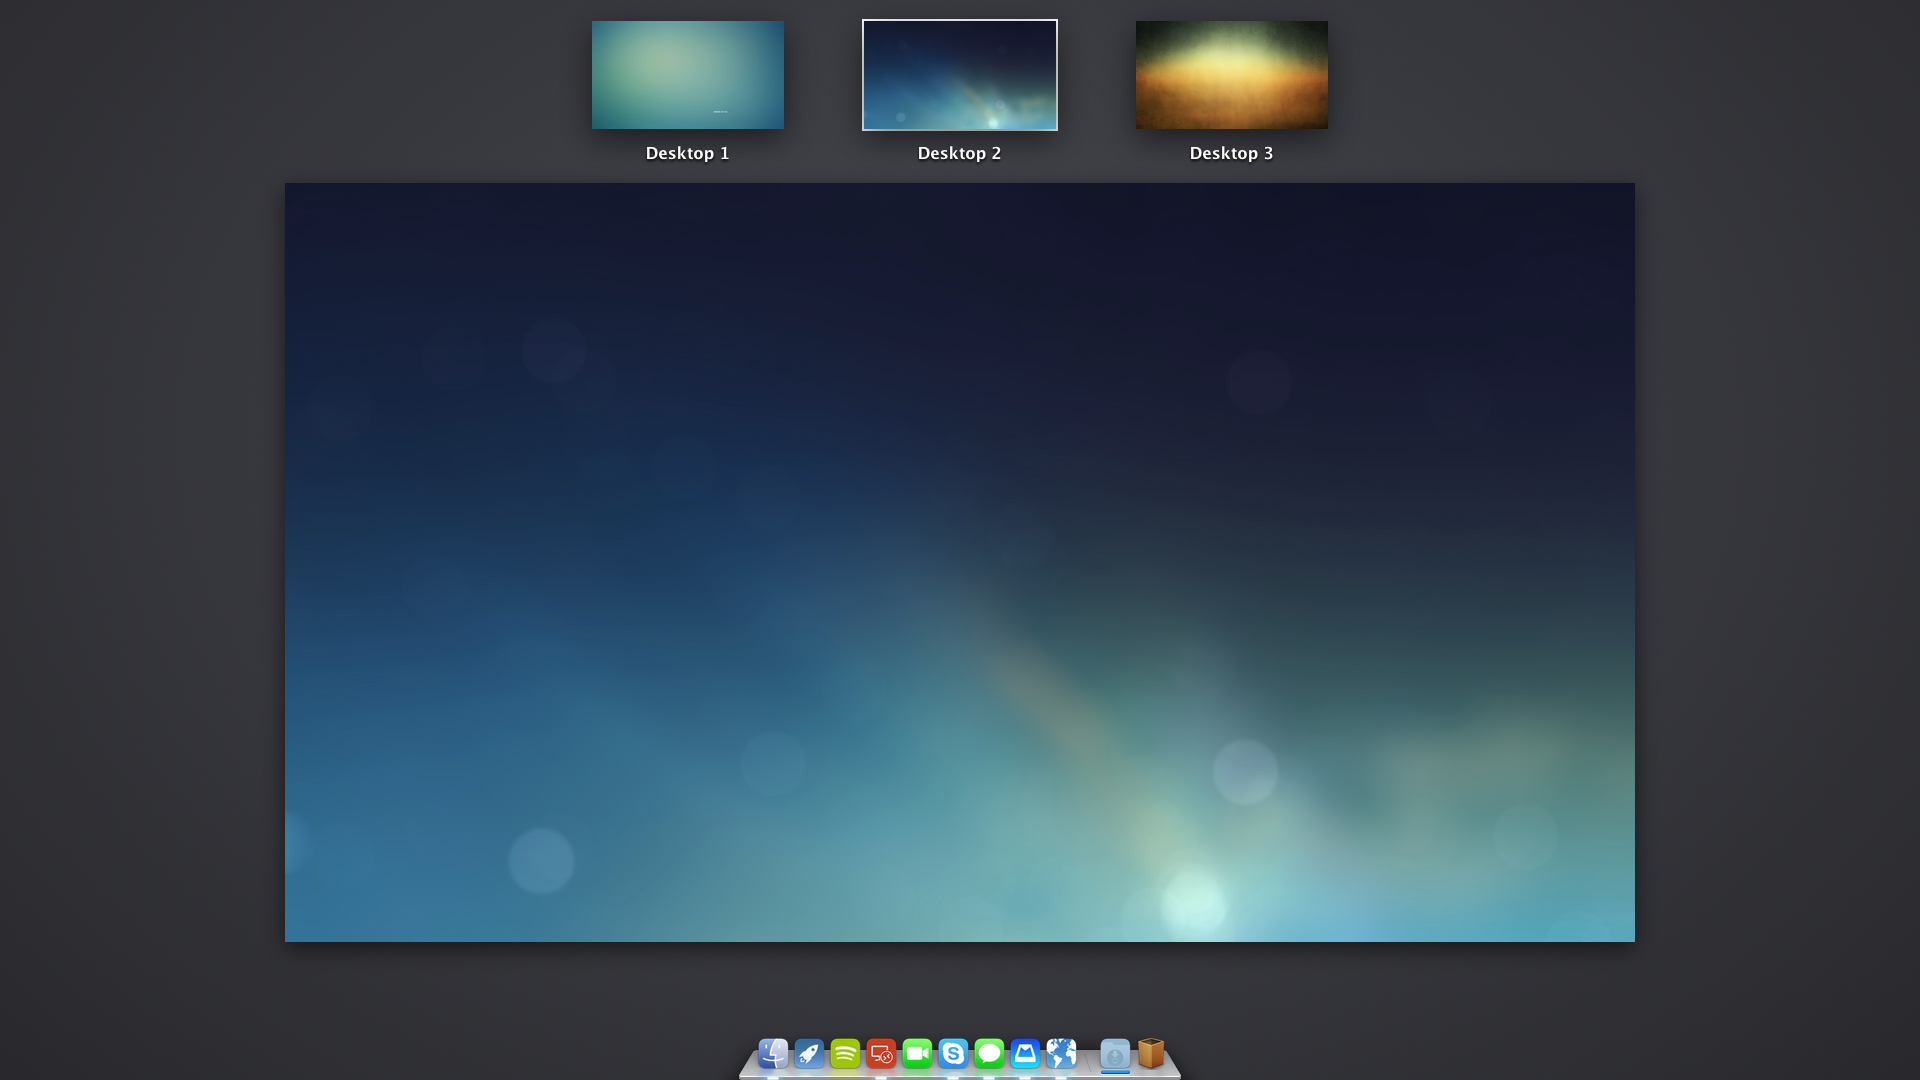
Task: Switch to Desktop 1 thumbnail
Action: click(x=687, y=74)
